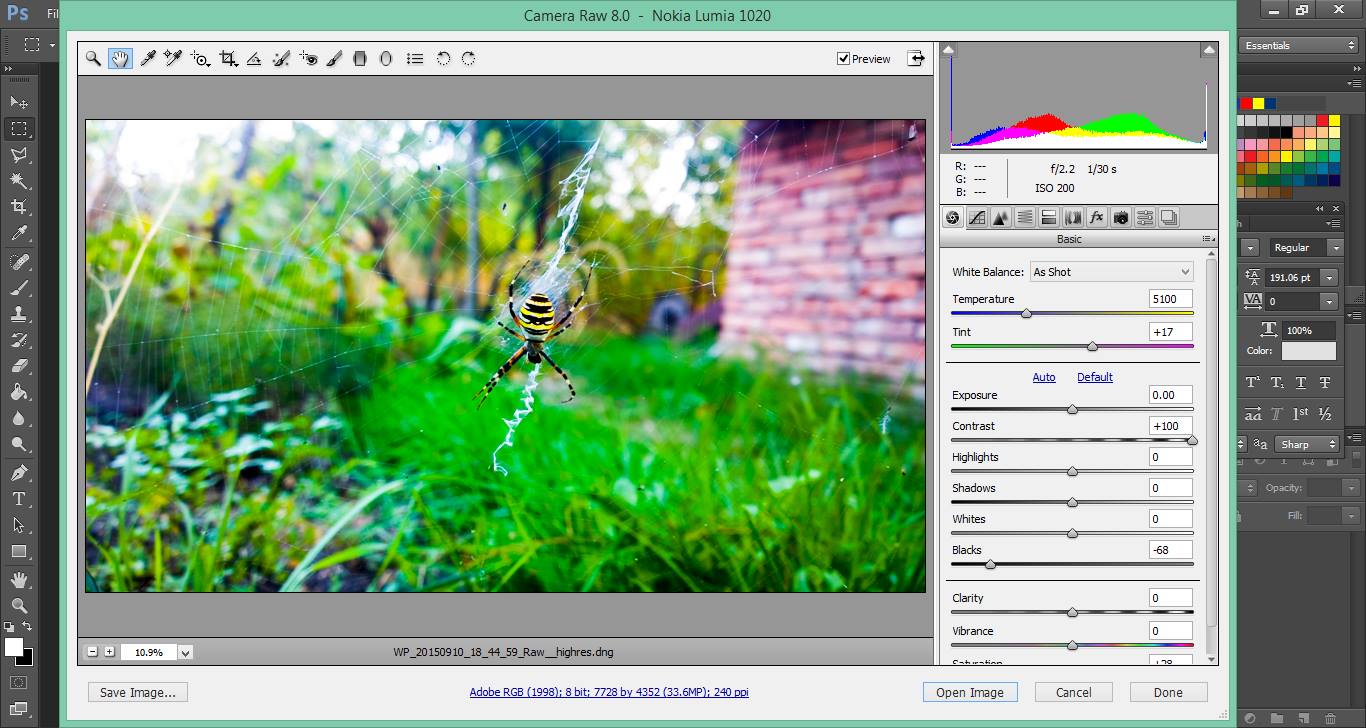1366x728 pixels.
Task: Toggle shadow clipping warning in histogram
Action: pyautogui.click(x=949, y=49)
